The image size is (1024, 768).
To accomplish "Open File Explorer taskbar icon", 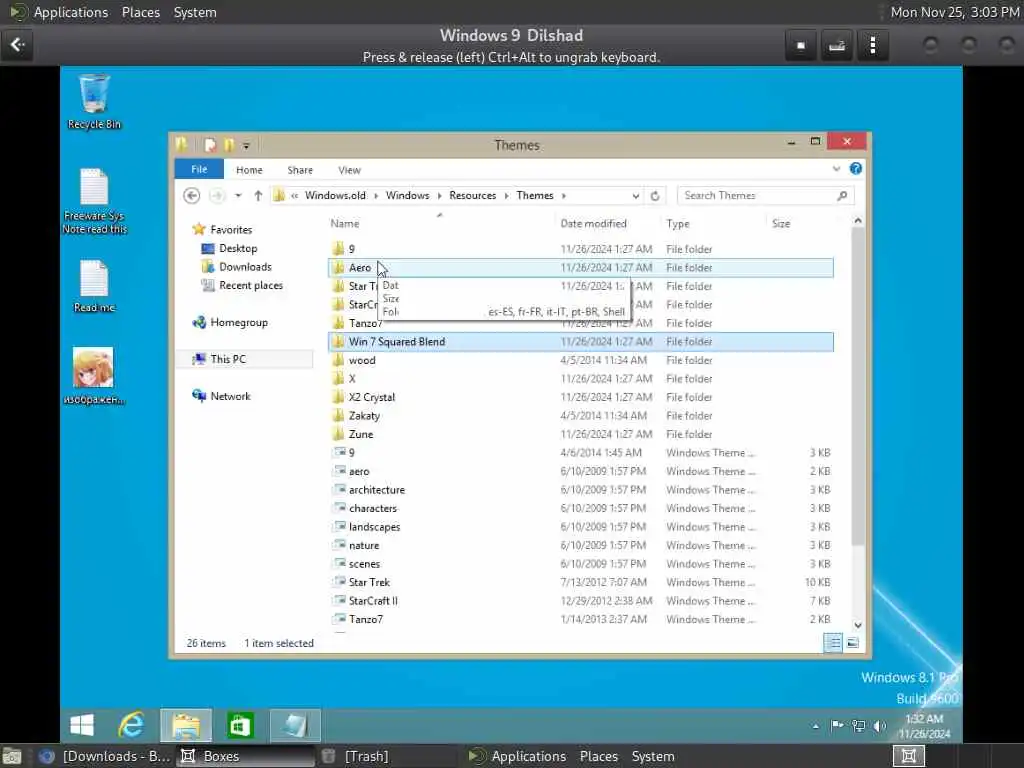I will click(186, 725).
